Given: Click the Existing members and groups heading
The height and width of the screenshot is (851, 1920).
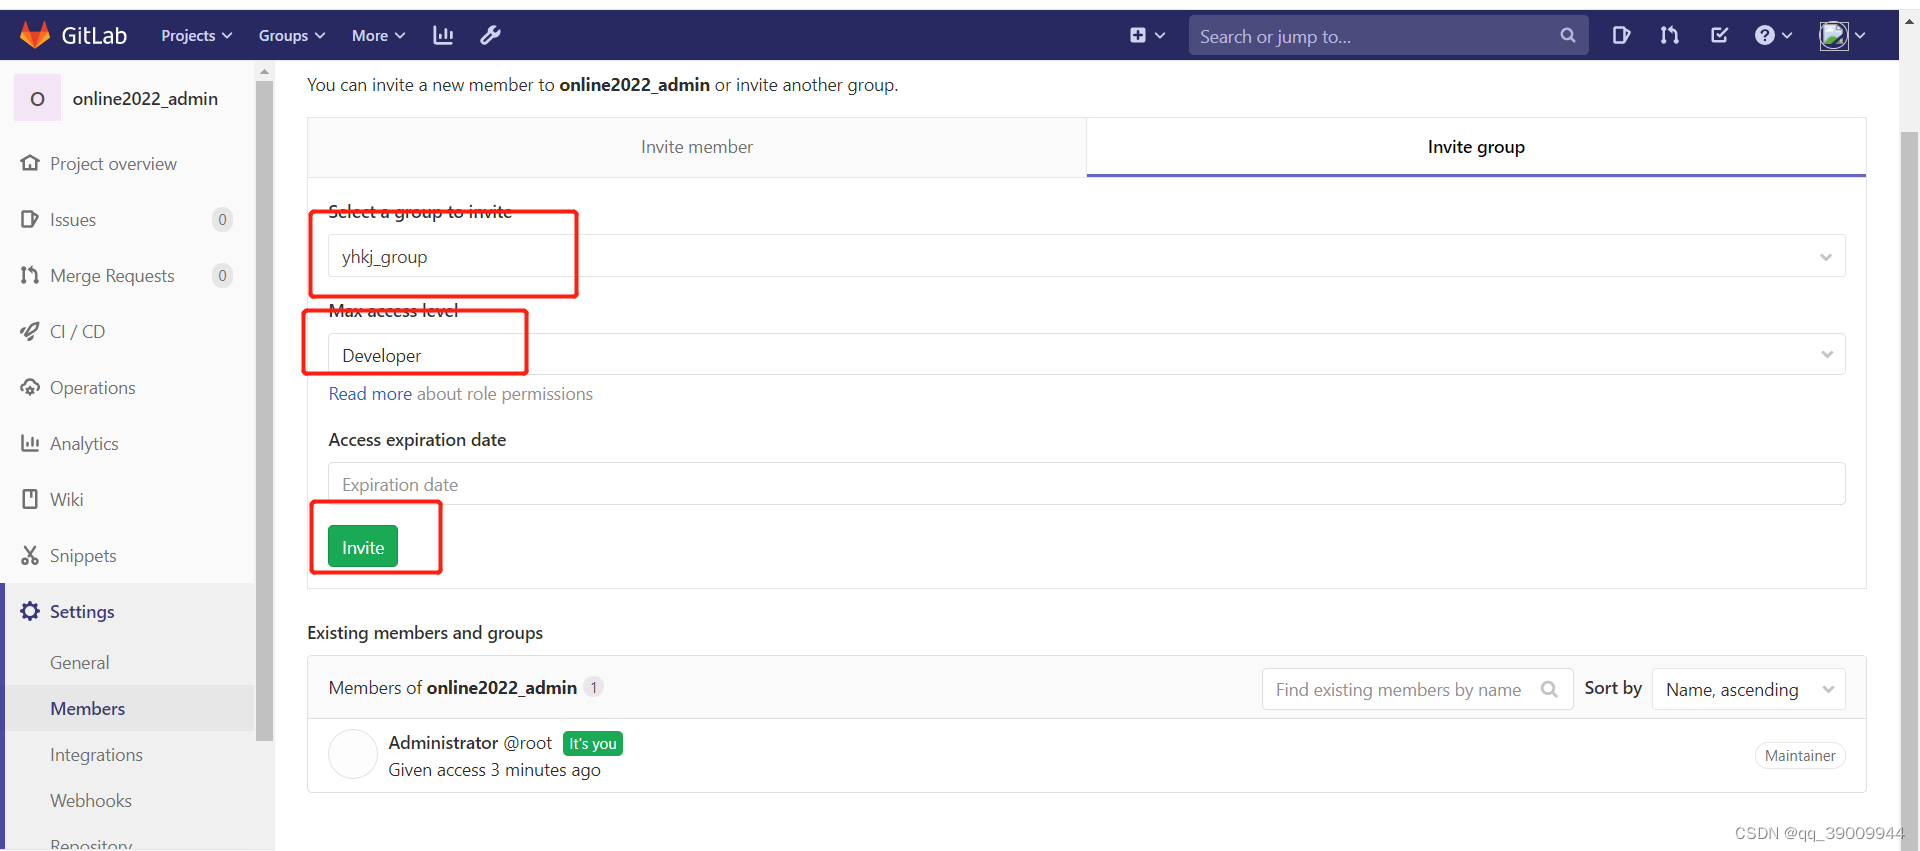Looking at the screenshot, I should tap(425, 632).
